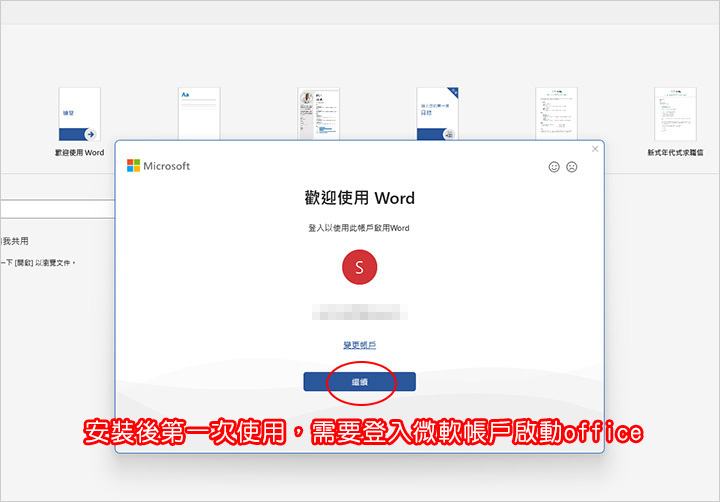
Task: Click the 新式年代式求職信 template label
Action: pos(675,152)
